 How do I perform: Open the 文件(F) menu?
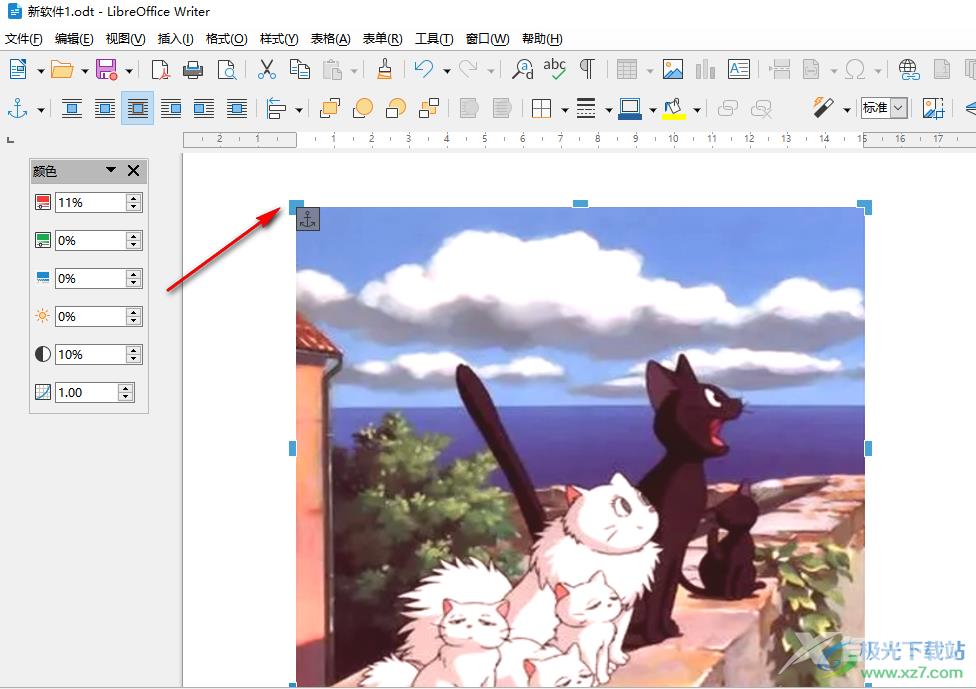coord(24,39)
